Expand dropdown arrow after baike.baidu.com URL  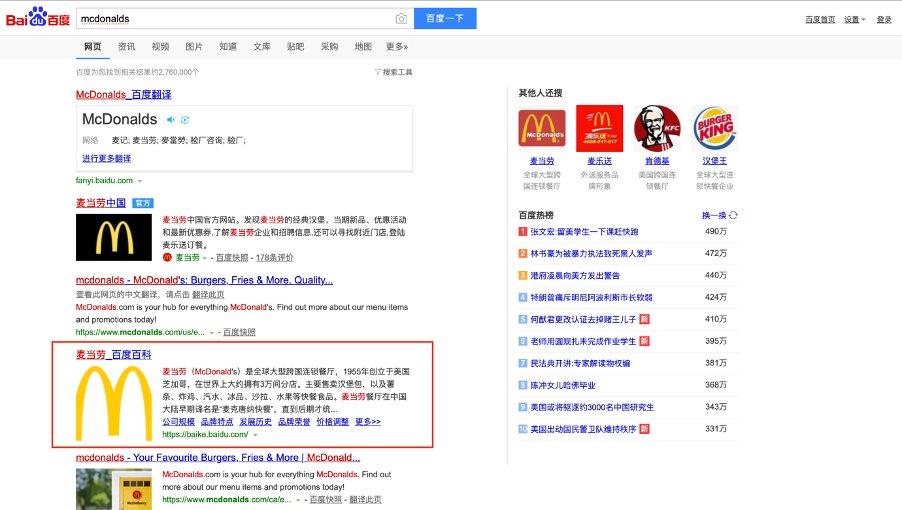coord(255,435)
